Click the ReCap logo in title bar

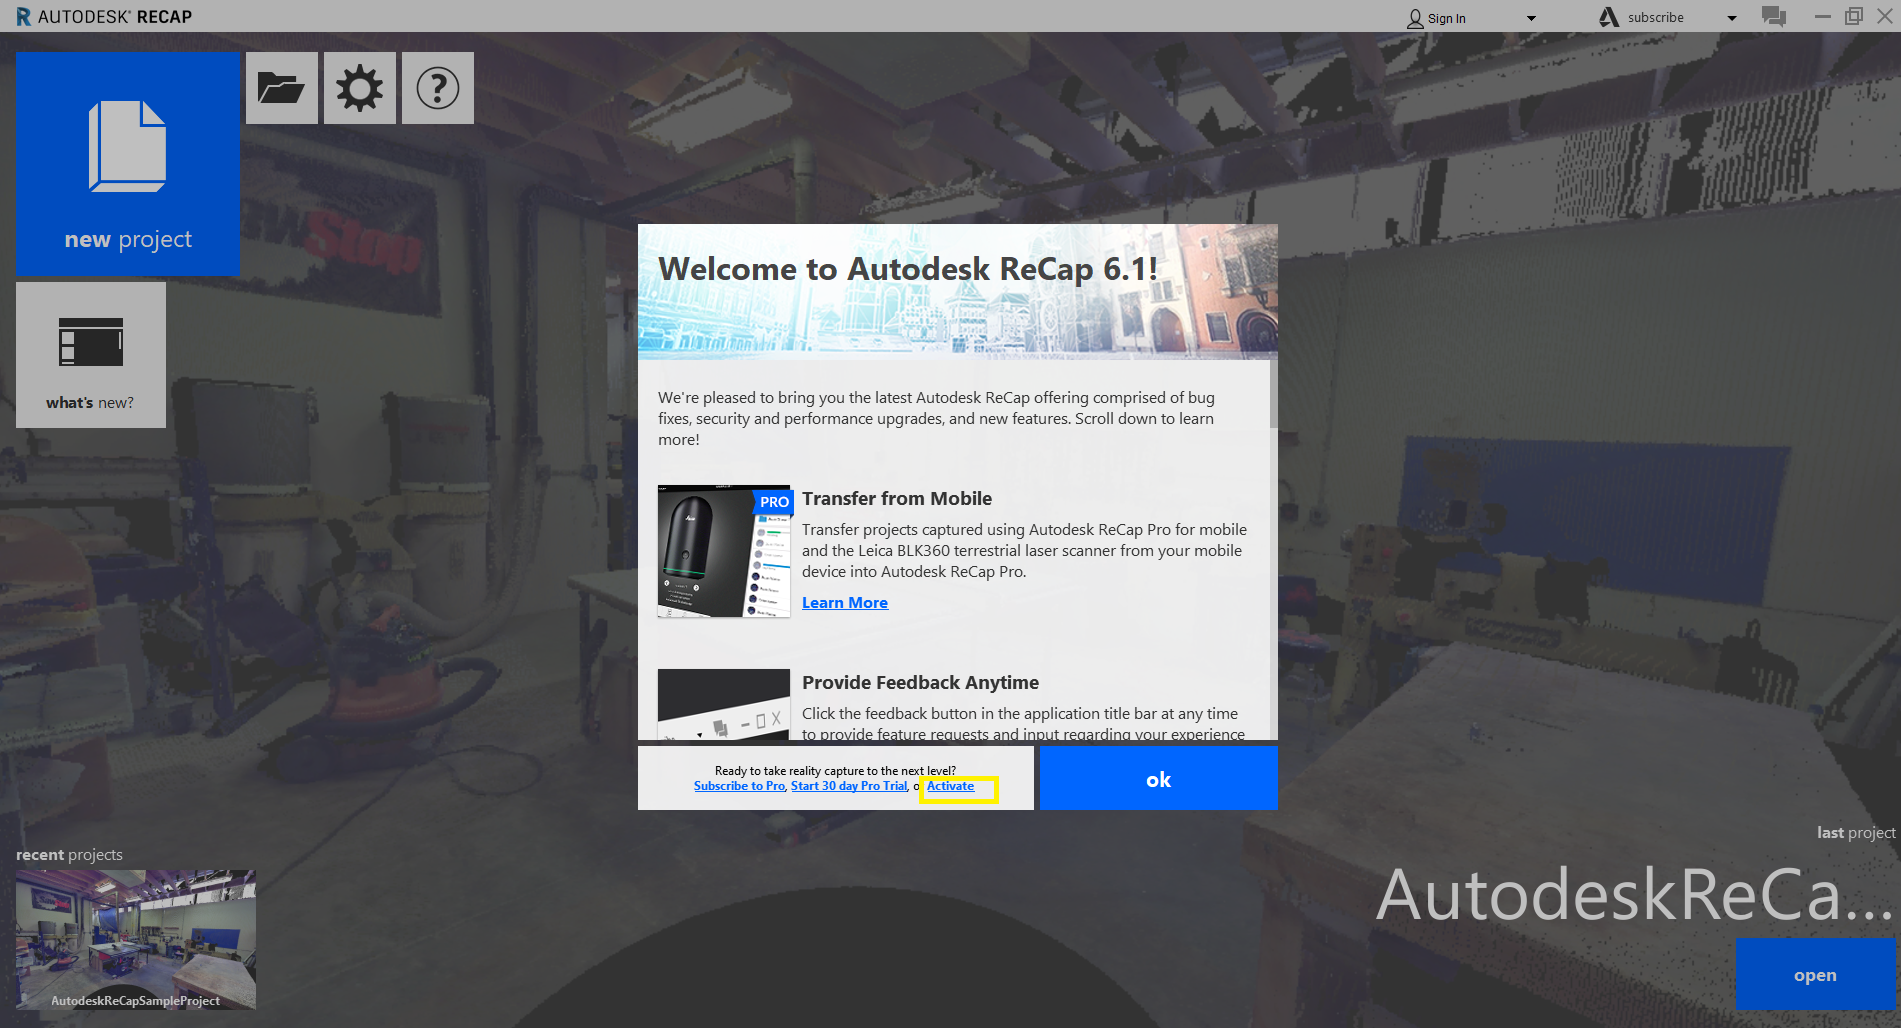point(23,17)
